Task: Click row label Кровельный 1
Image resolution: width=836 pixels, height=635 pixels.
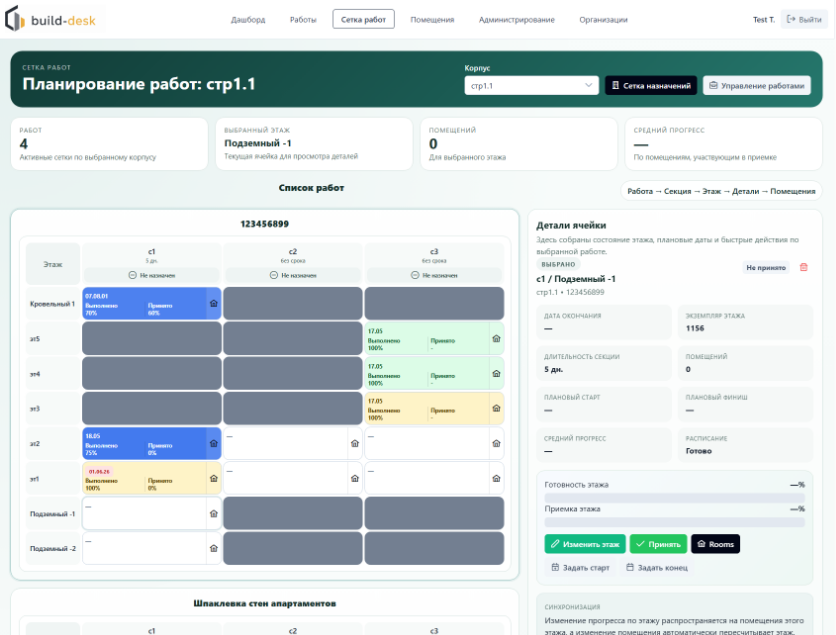Action: [52, 303]
